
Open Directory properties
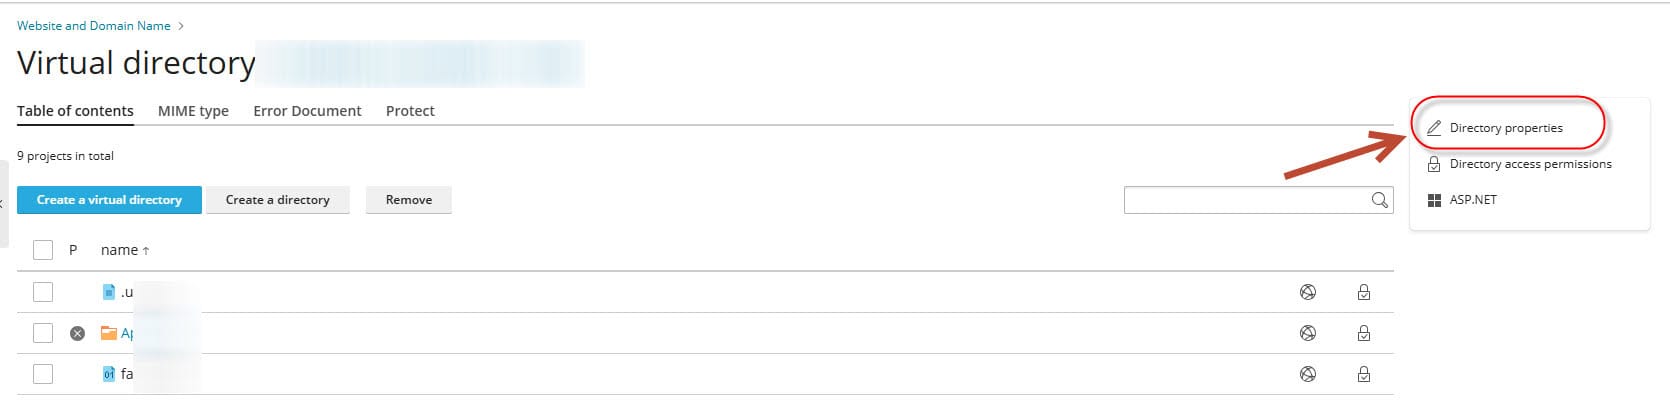[1505, 128]
